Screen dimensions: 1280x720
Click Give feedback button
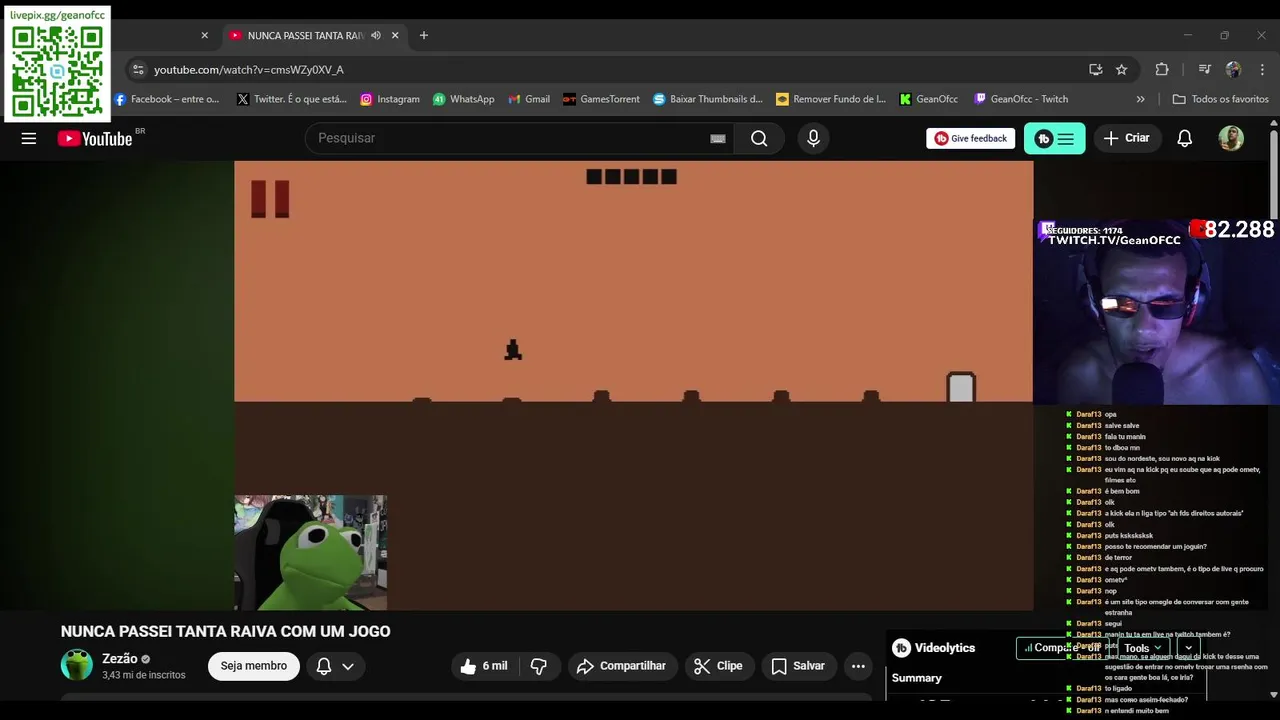970,139
